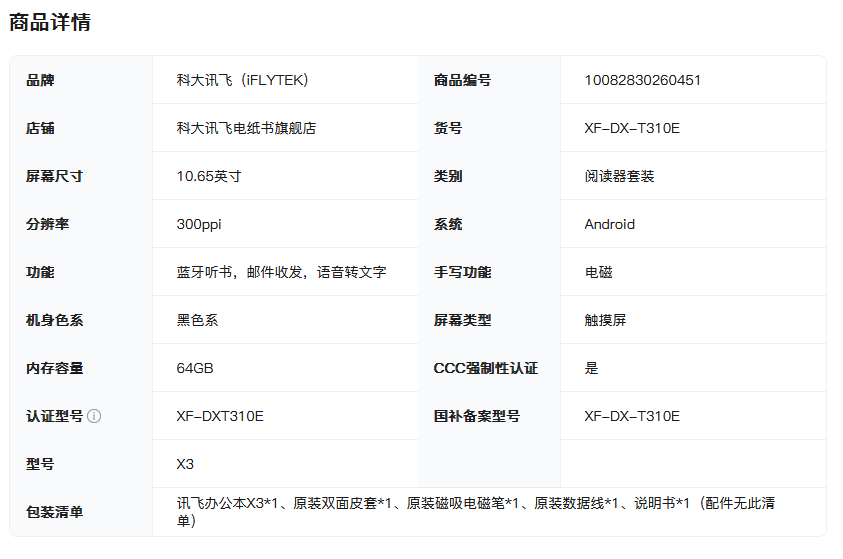843x559 pixels.
Task: Click the 类别 label
Action: 448,176
